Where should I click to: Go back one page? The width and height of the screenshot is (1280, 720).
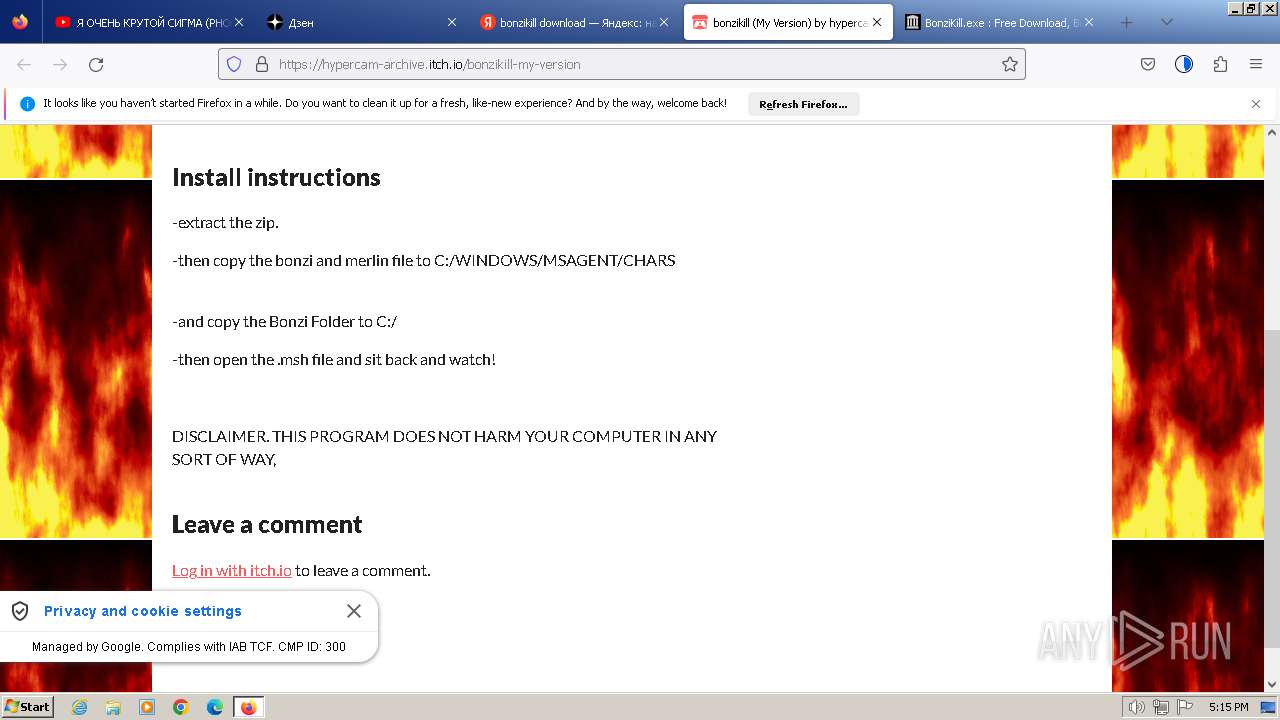(x=24, y=64)
